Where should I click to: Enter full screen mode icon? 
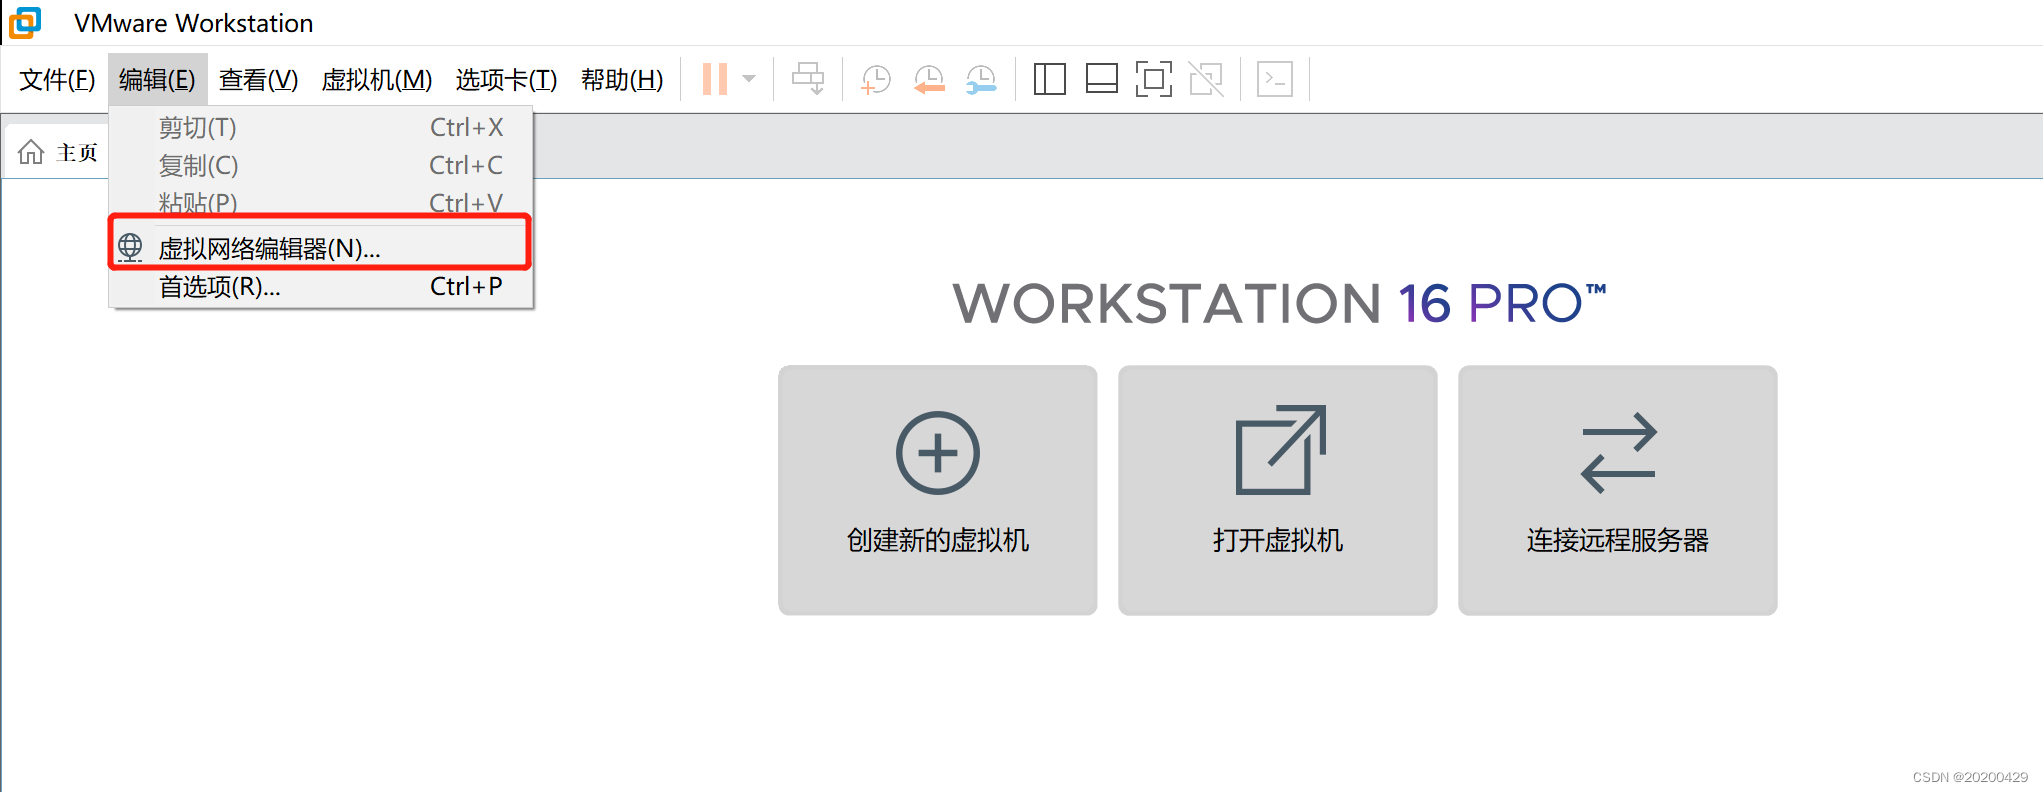pyautogui.click(x=1153, y=79)
